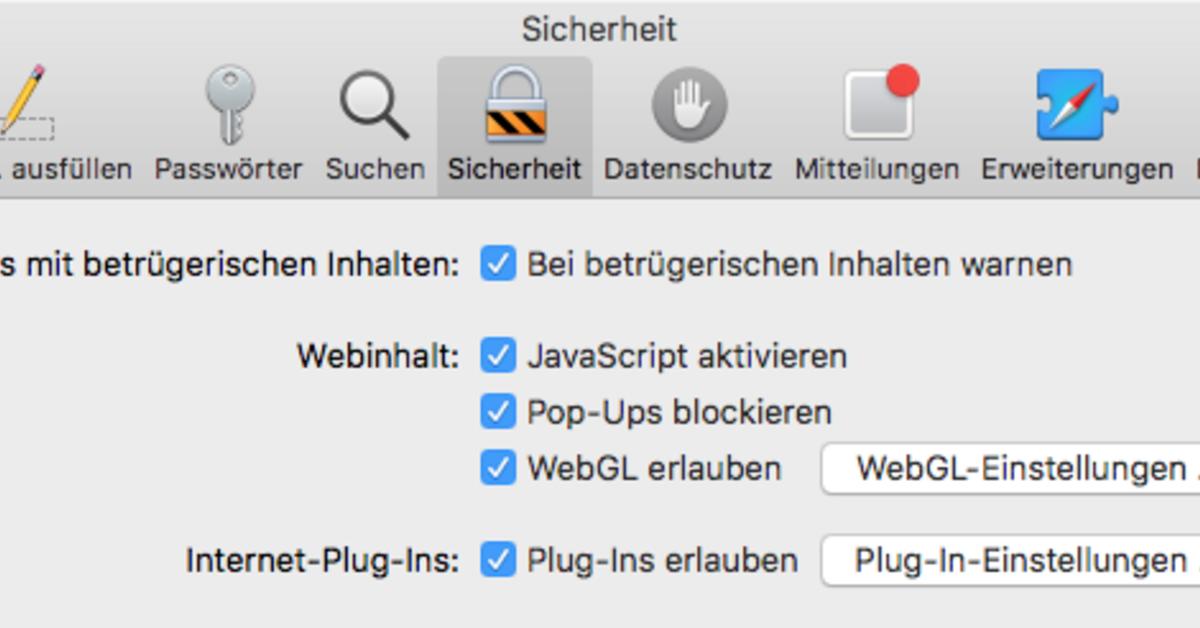Click the padlock Sicherheit icon
This screenshot has height=628, width=1200.
(515, 104)
